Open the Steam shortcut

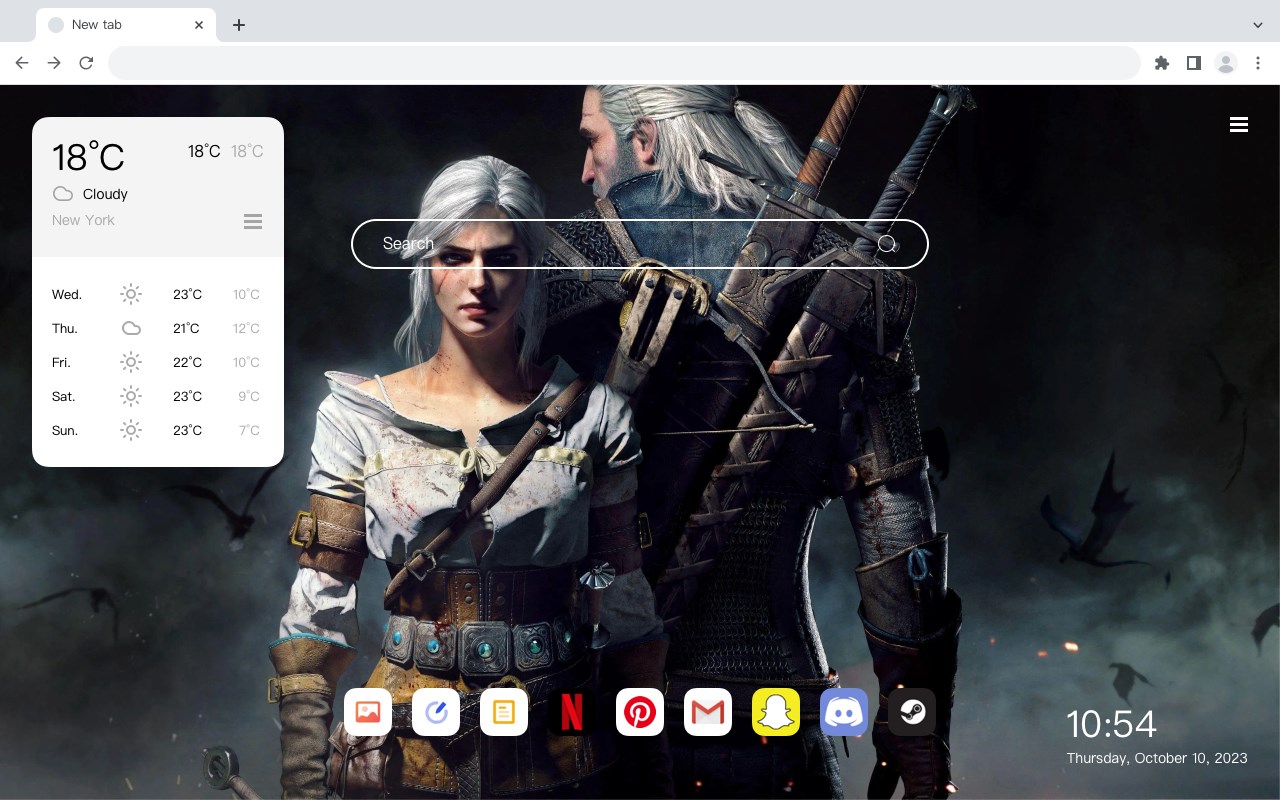click(912, 712)
